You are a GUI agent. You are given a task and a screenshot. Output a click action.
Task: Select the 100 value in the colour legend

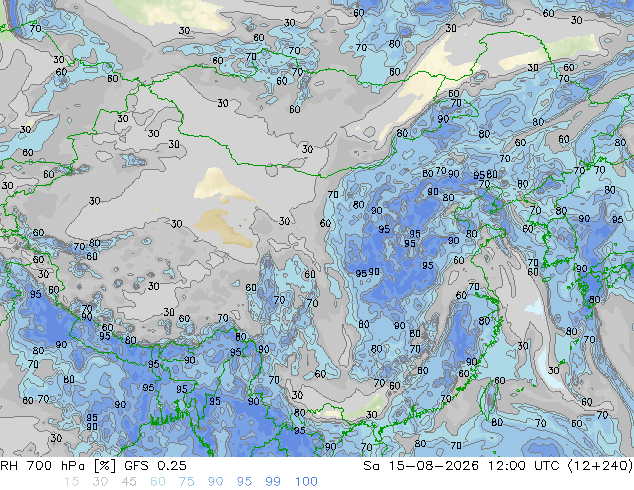306,482
